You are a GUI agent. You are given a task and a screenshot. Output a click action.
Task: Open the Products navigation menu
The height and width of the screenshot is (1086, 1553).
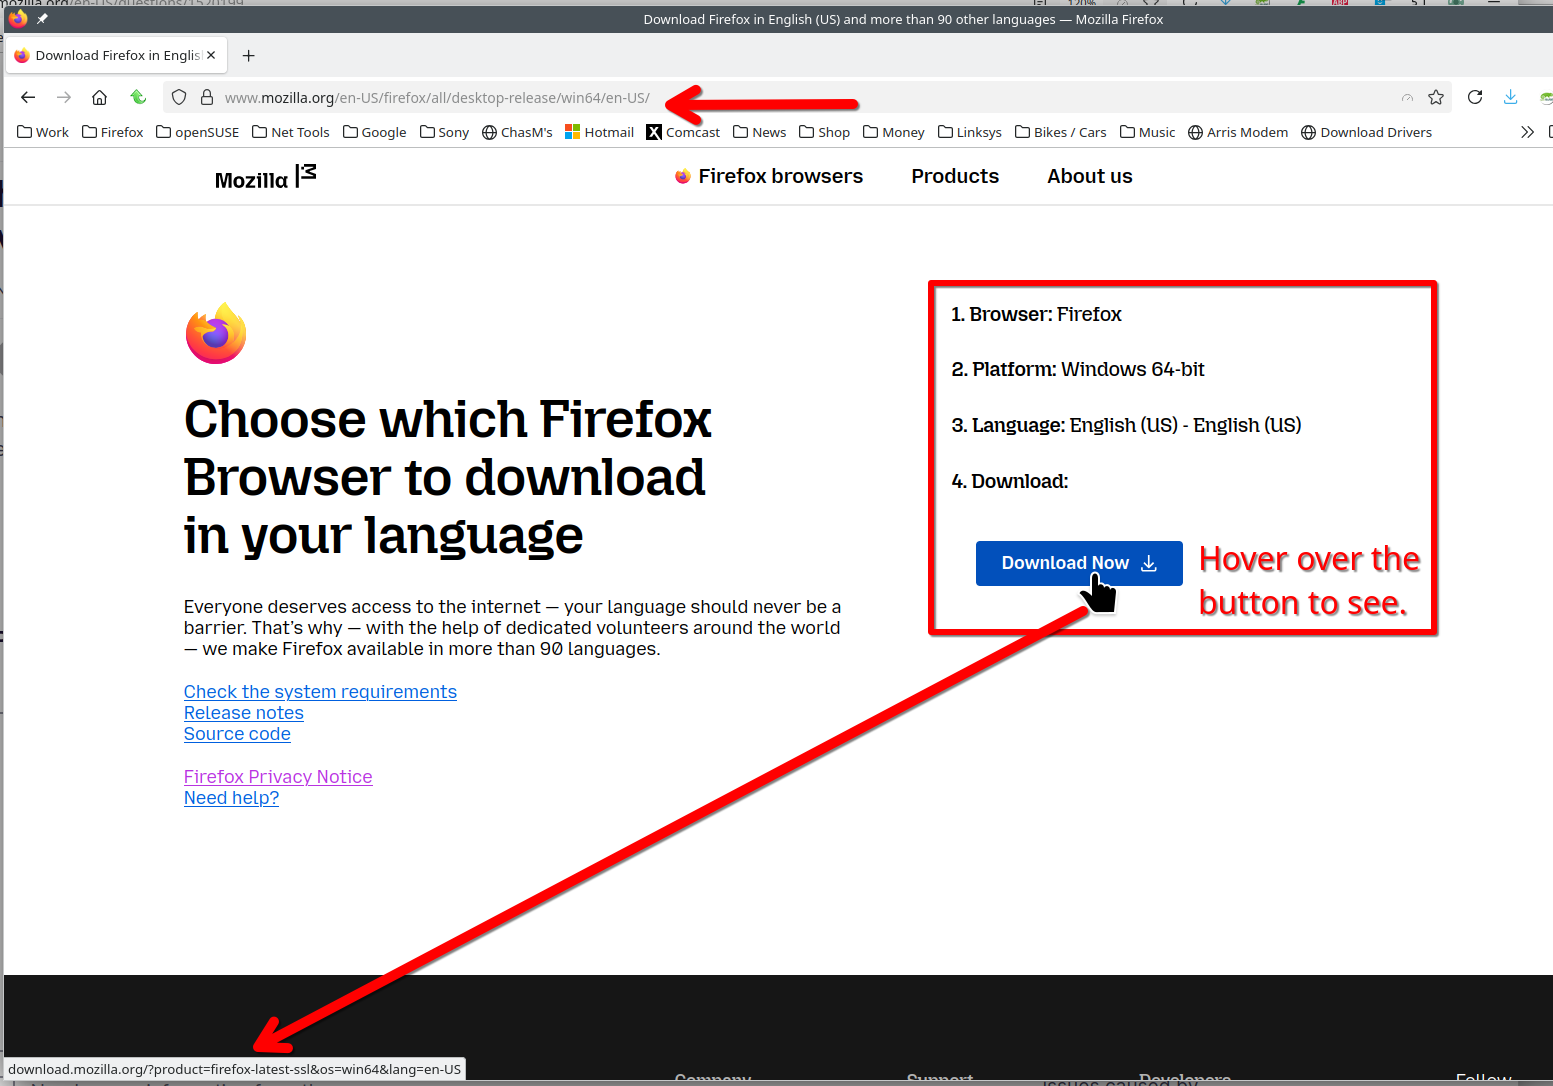(955, 176)
